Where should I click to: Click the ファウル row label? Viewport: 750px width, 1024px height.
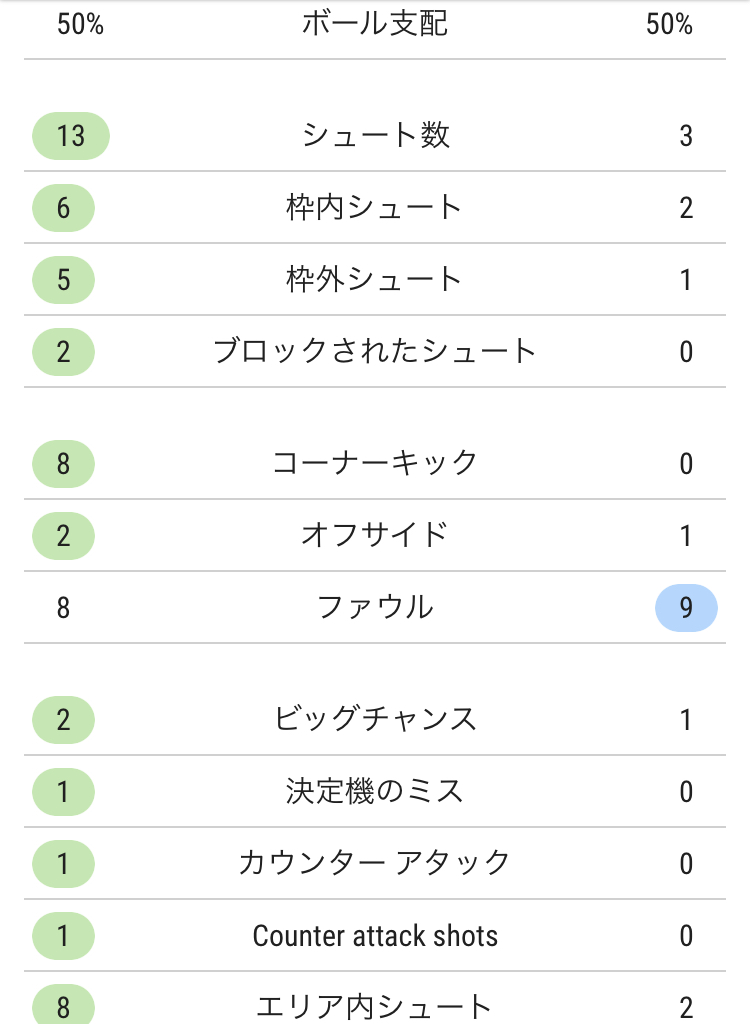point(375,607)
